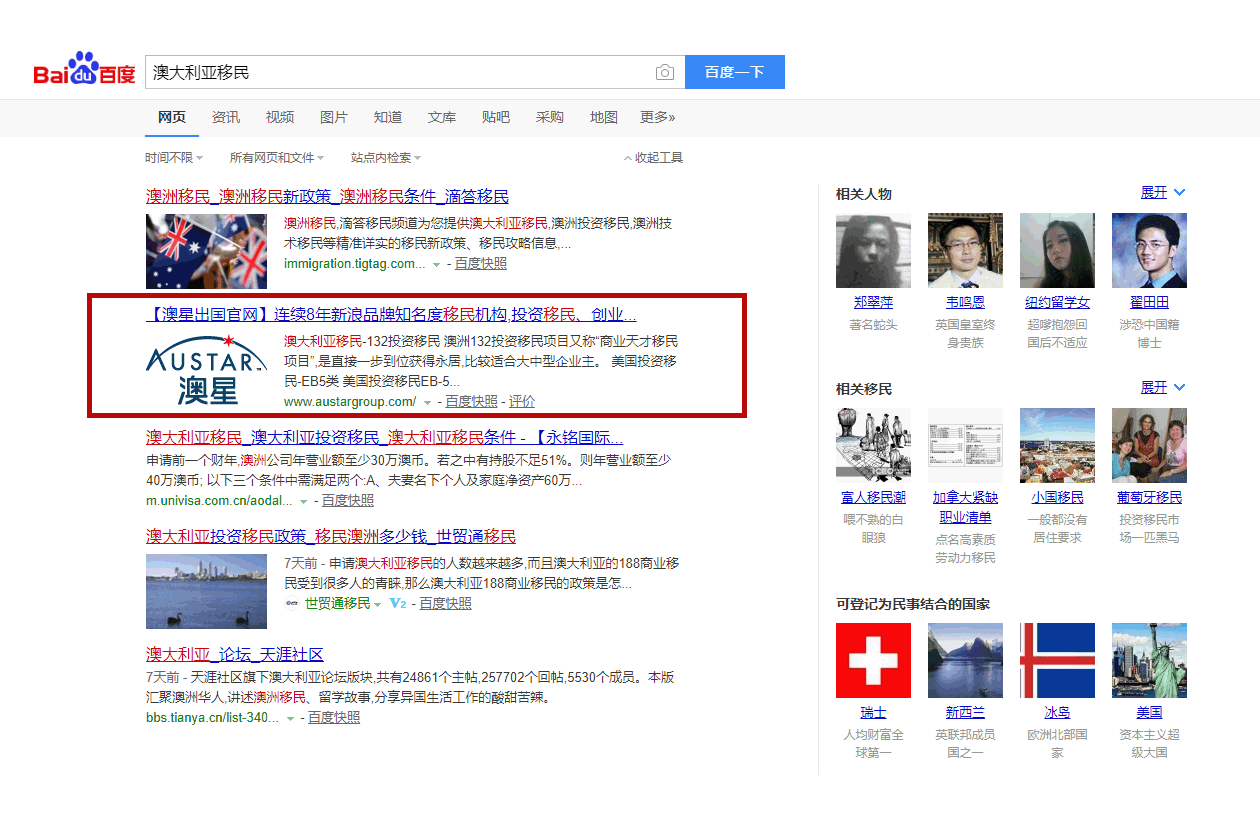
Task: Open the 永铭国际 澳大利亚移民 result title
Action: (385, 437)
